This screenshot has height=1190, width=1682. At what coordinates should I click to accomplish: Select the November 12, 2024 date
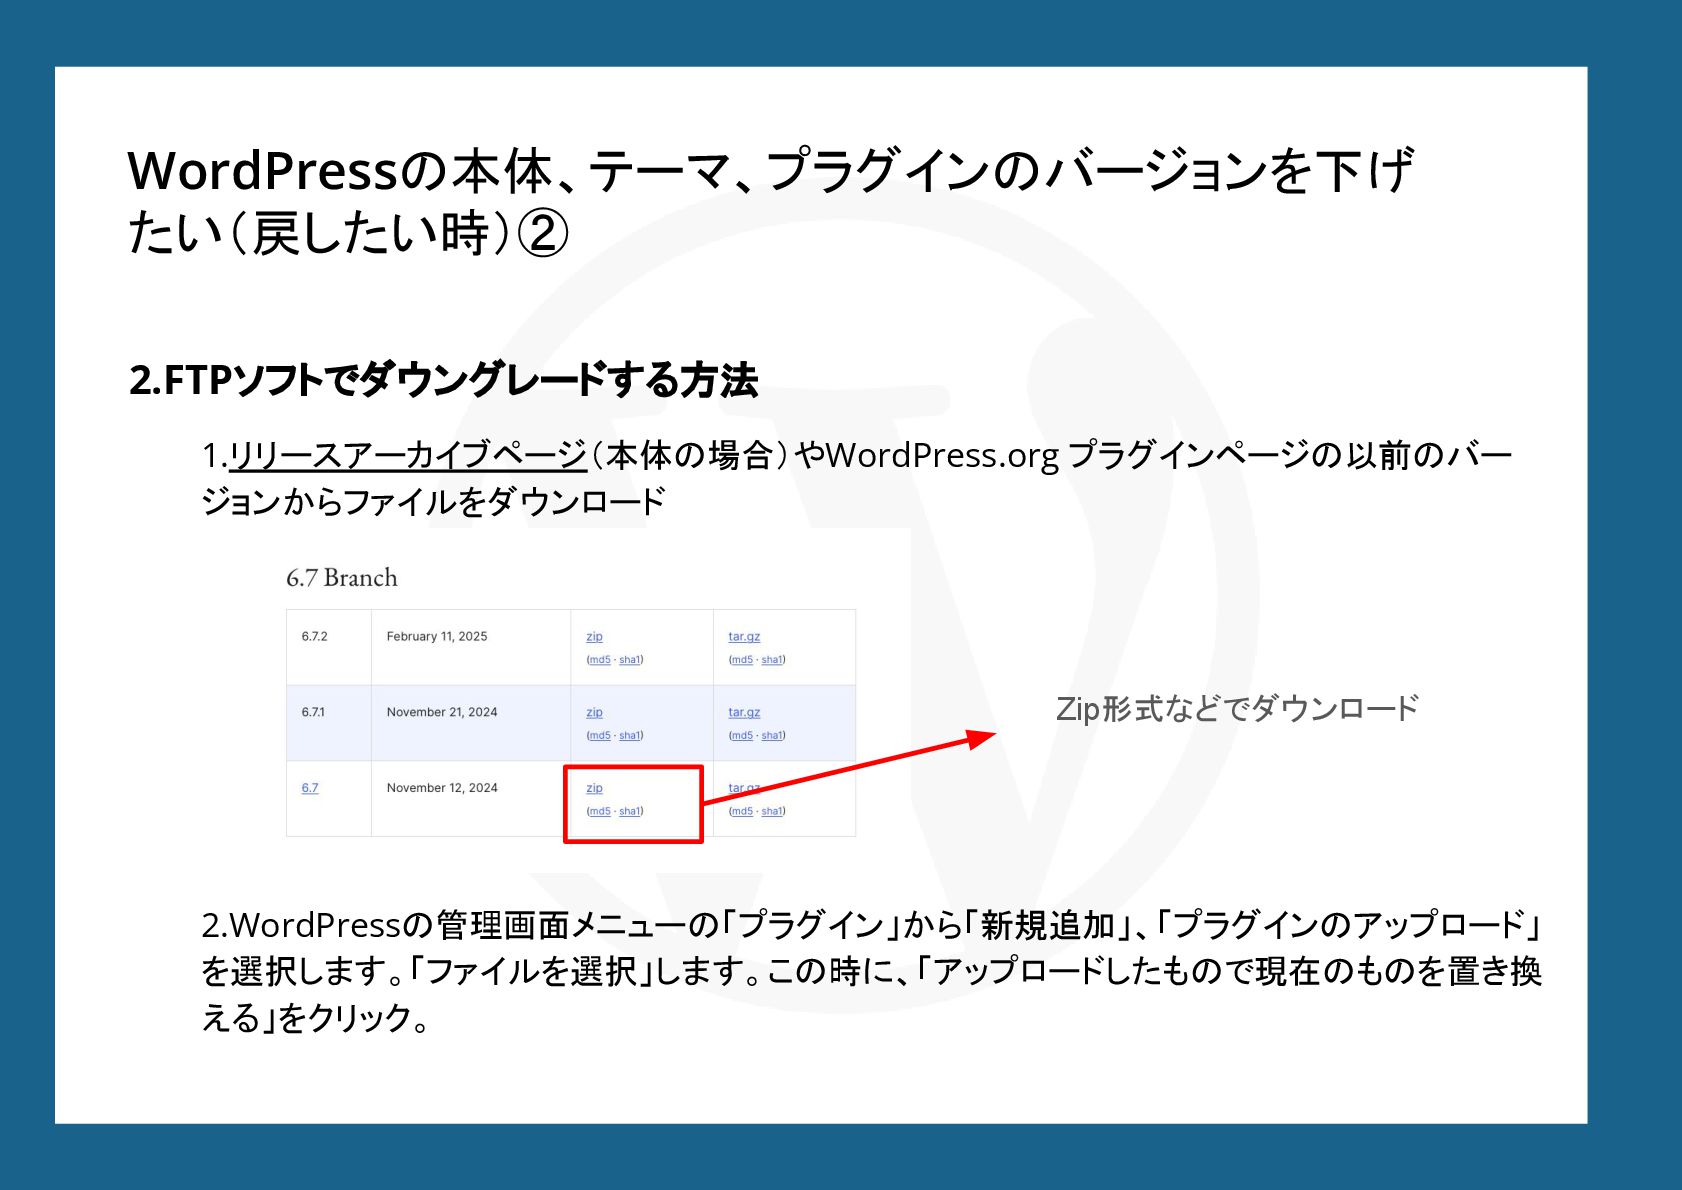(442, 788)
